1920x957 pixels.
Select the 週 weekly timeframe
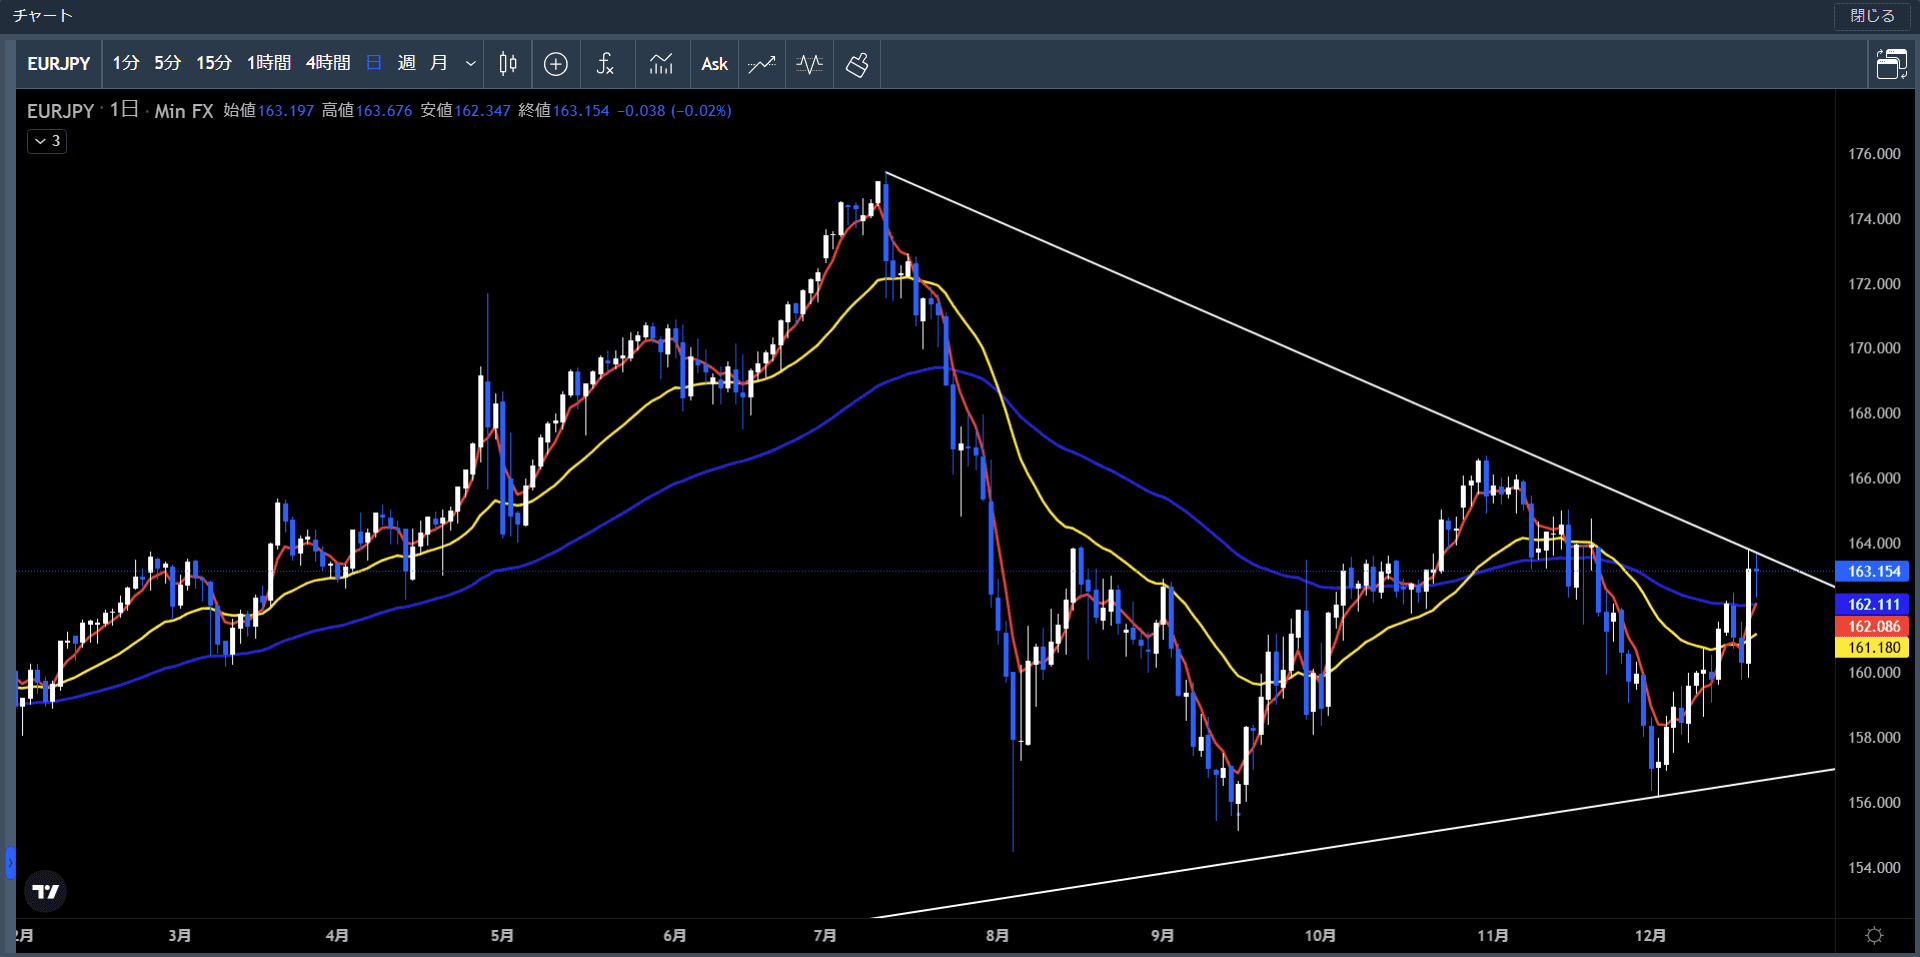[x=406, y=64]
